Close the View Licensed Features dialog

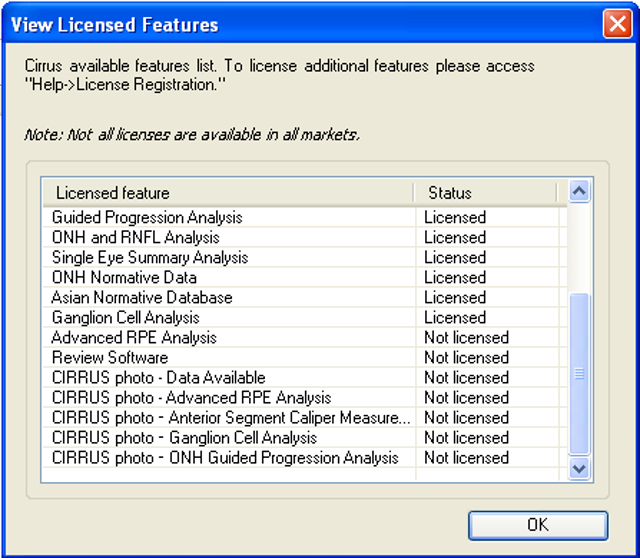coord(618,24)
